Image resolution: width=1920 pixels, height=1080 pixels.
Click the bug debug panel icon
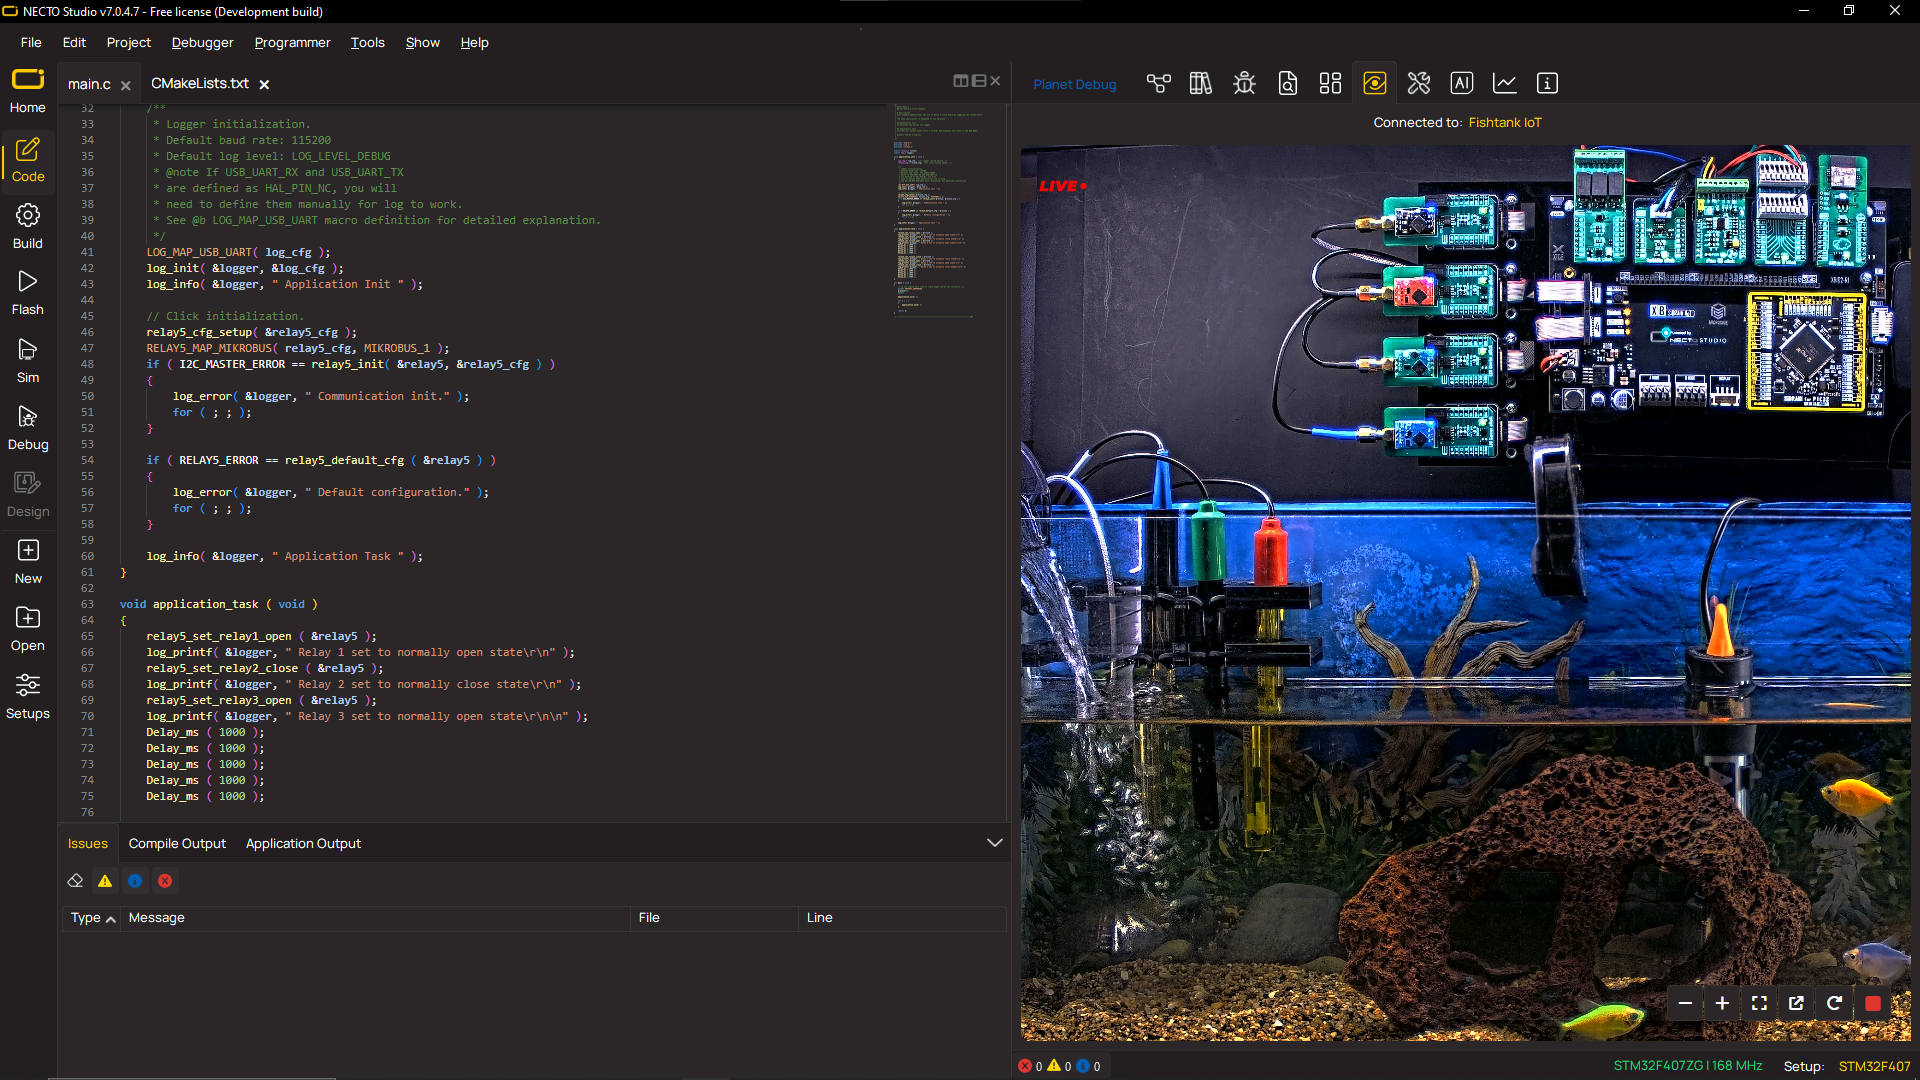1244,84
